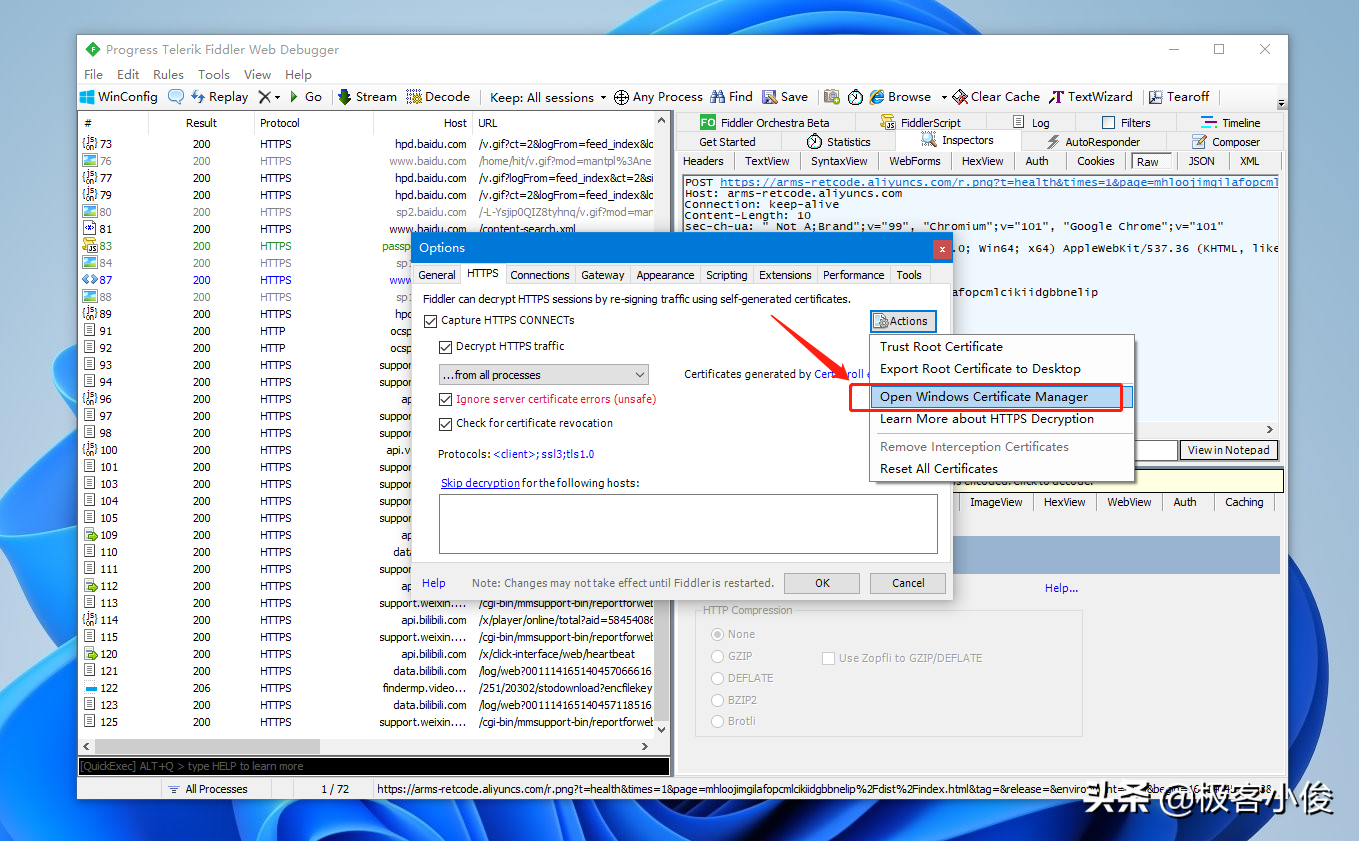Switch to the Connections tab in Options
Viewport: 1359px width, 841px height.
(x=540, y=275)
